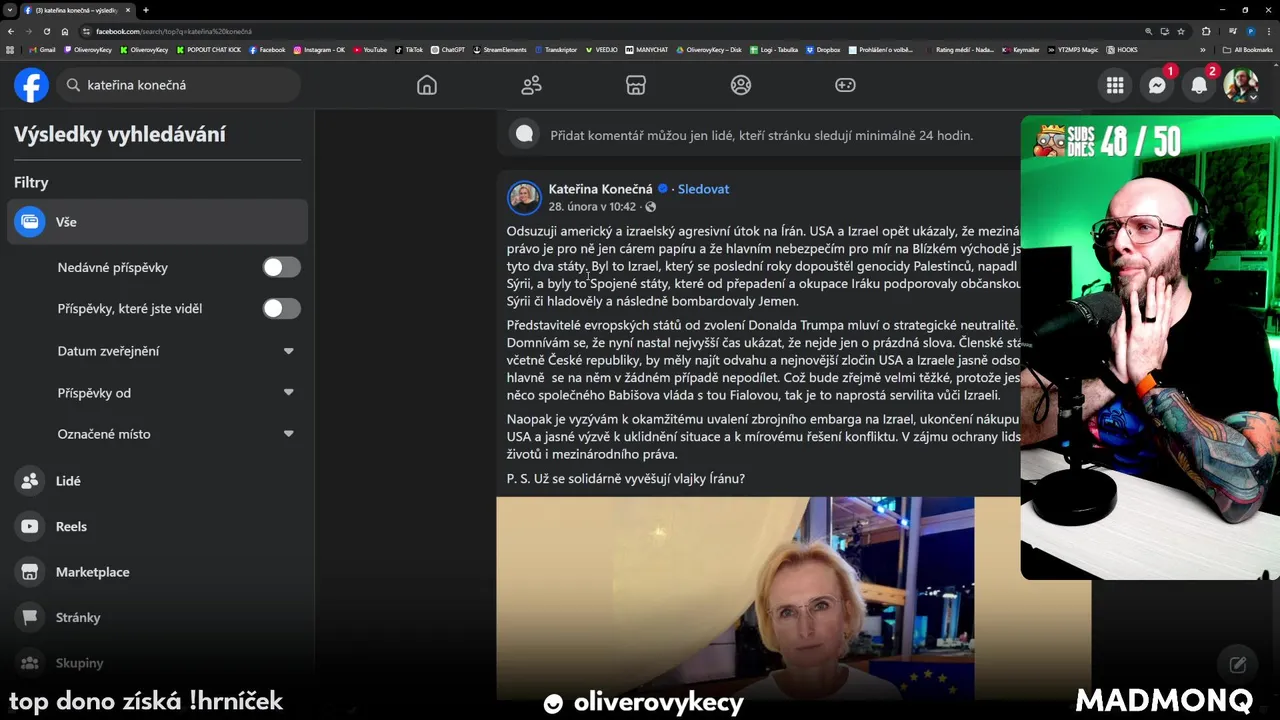Open the Gaming icon in top navigation
Viewport: 1280px width, 720px height.
tap(845, 85)
